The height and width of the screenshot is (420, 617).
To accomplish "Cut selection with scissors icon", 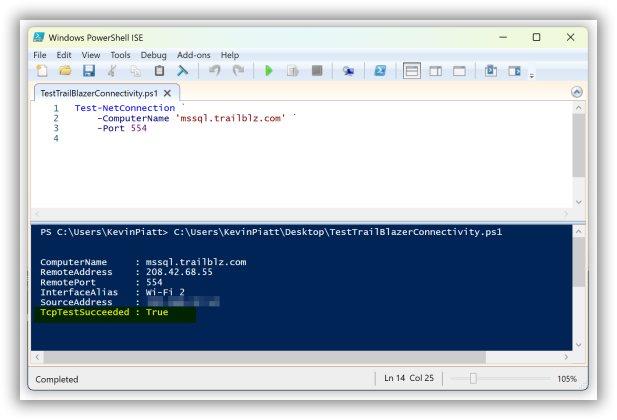I will point(112,71).
